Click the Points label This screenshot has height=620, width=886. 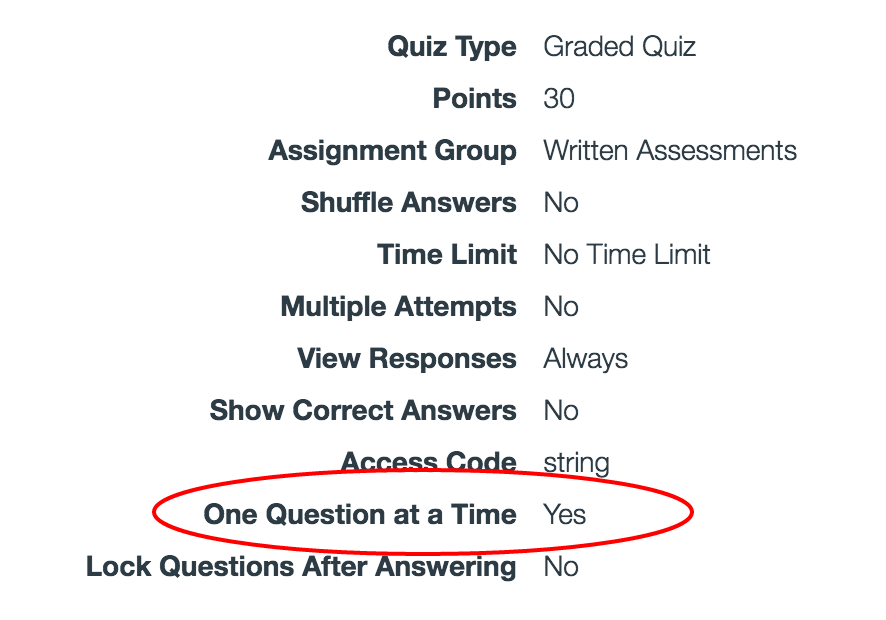[x=474, y=99]
